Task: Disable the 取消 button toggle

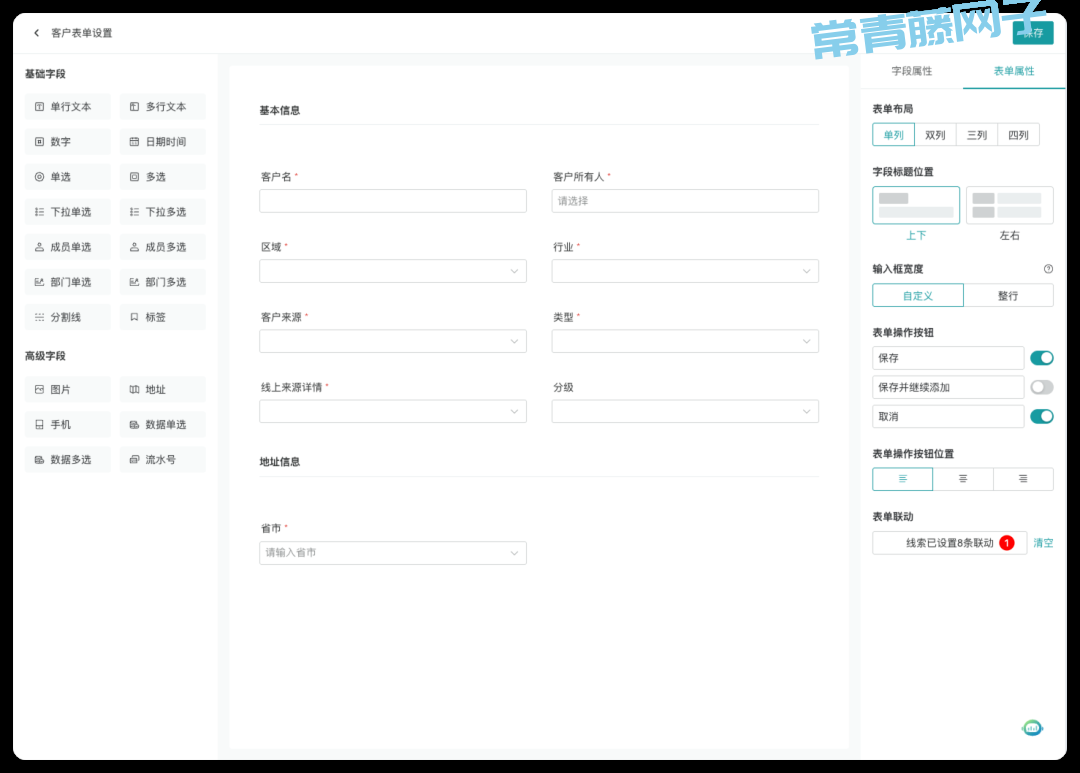Action: (1041, 416)
